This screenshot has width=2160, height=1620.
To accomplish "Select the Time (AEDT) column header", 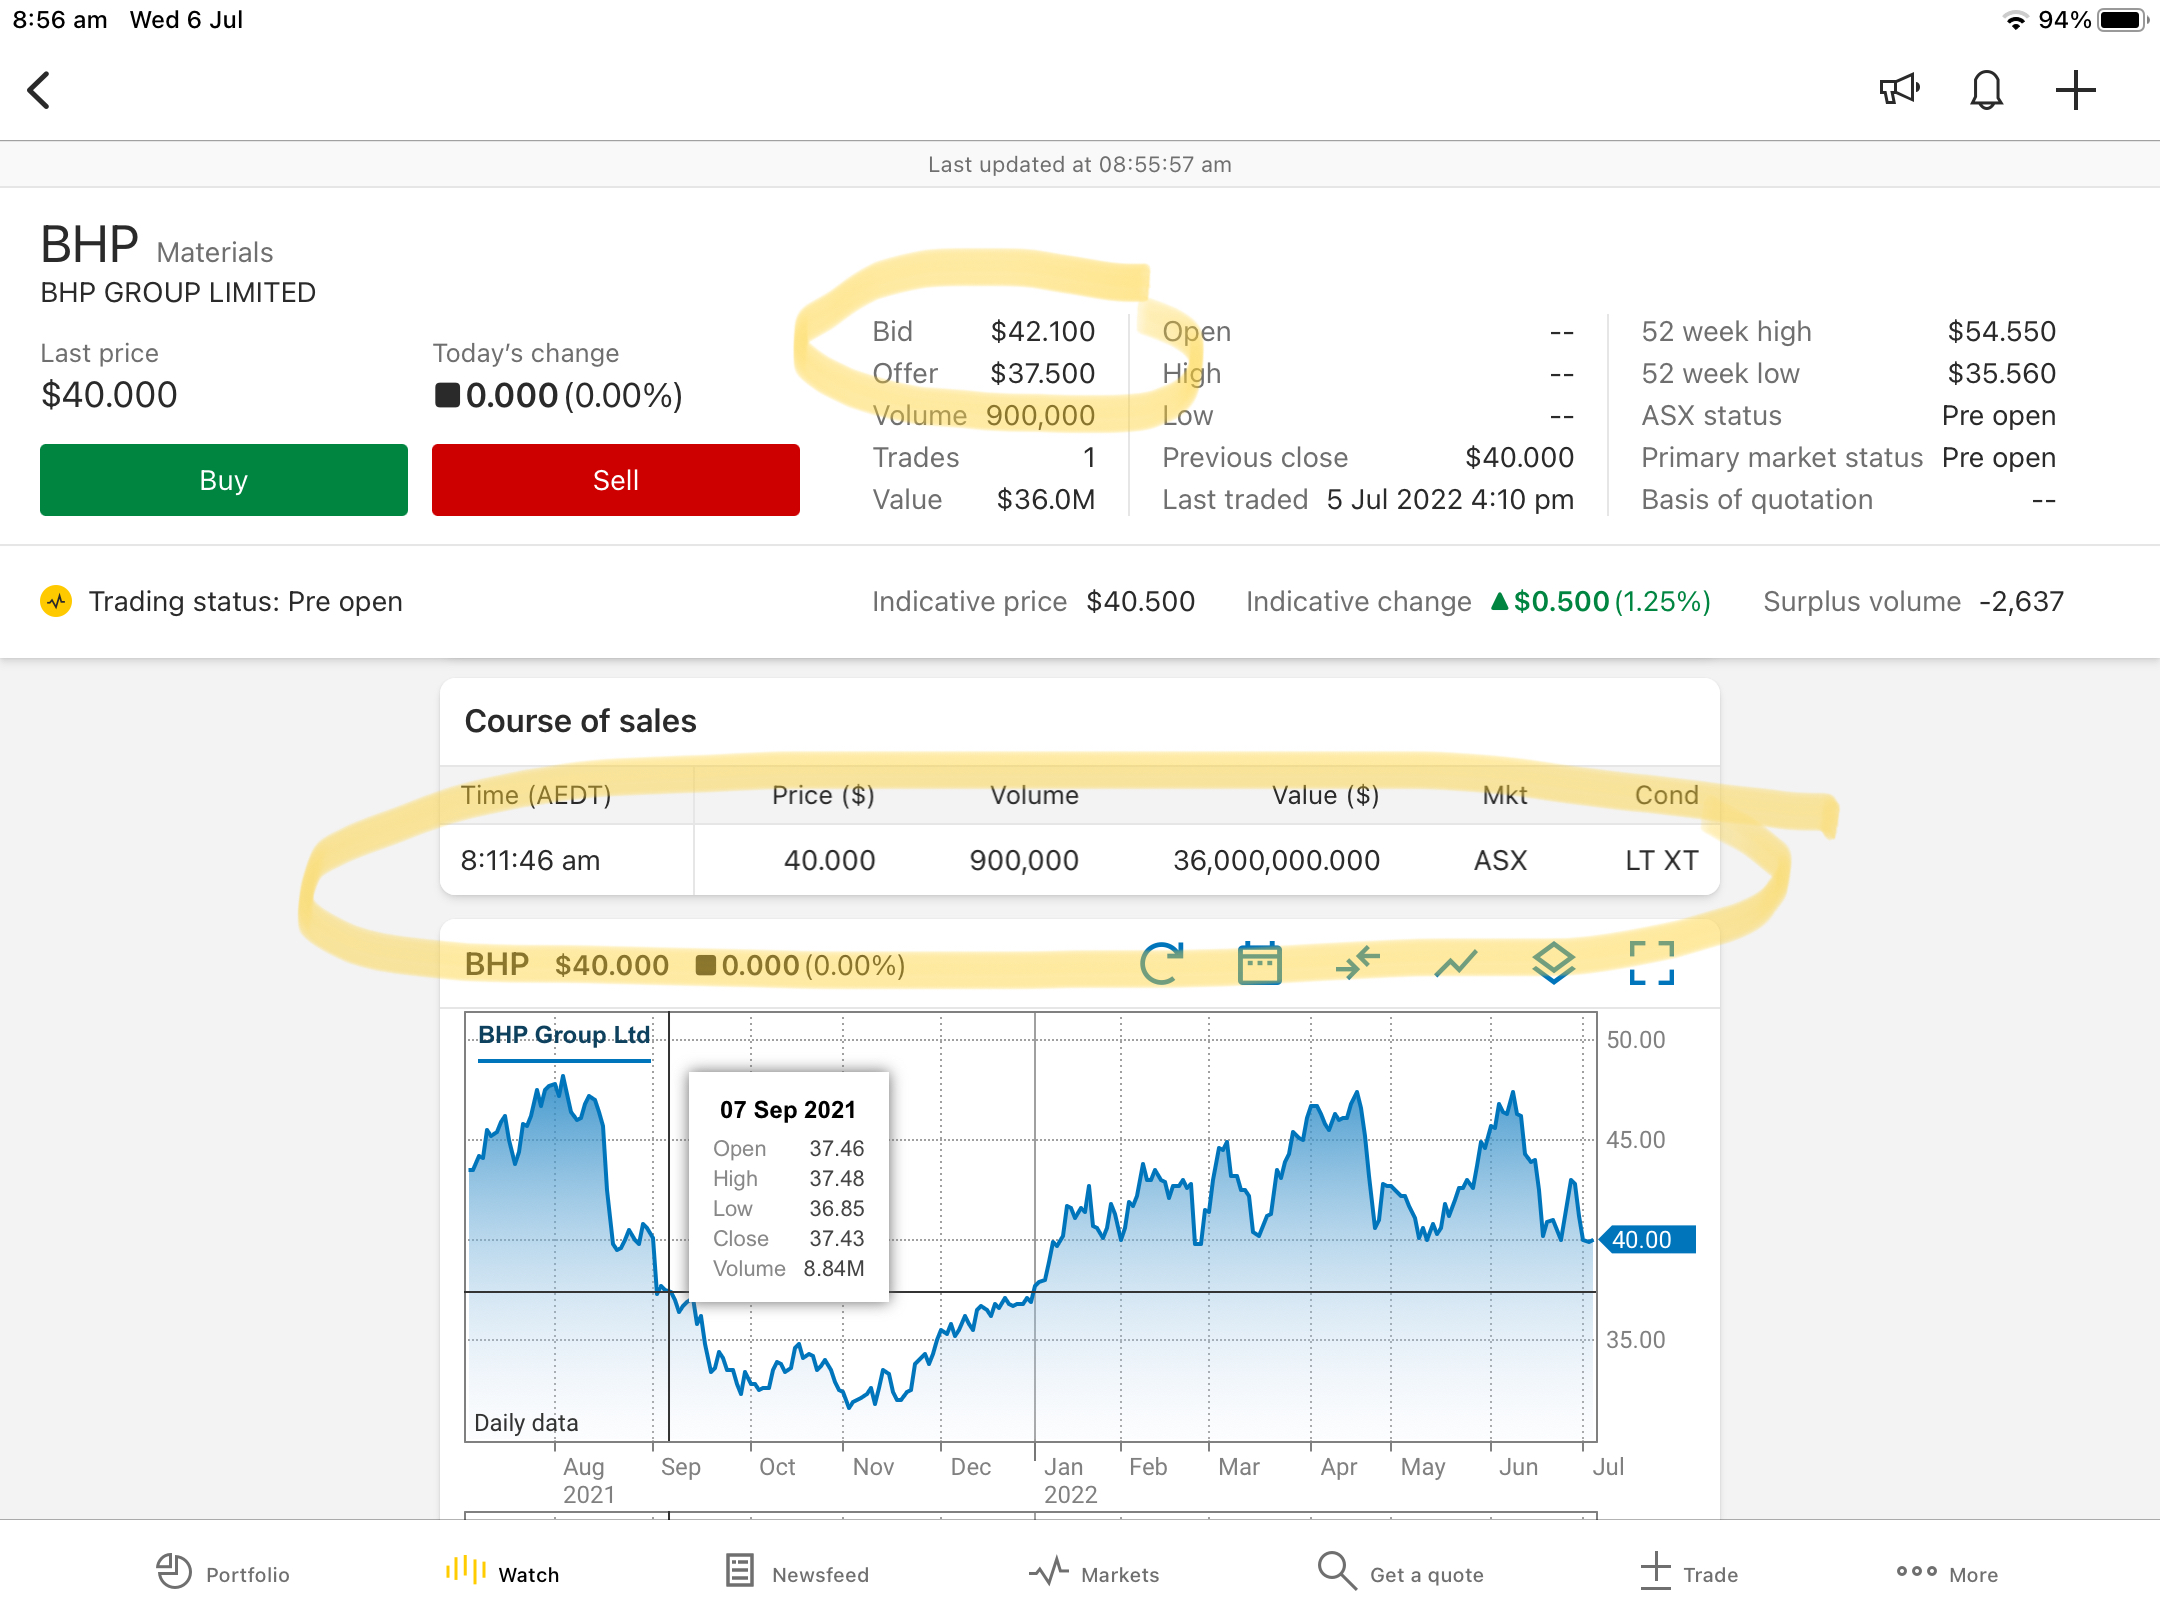I will pos(535,795).
